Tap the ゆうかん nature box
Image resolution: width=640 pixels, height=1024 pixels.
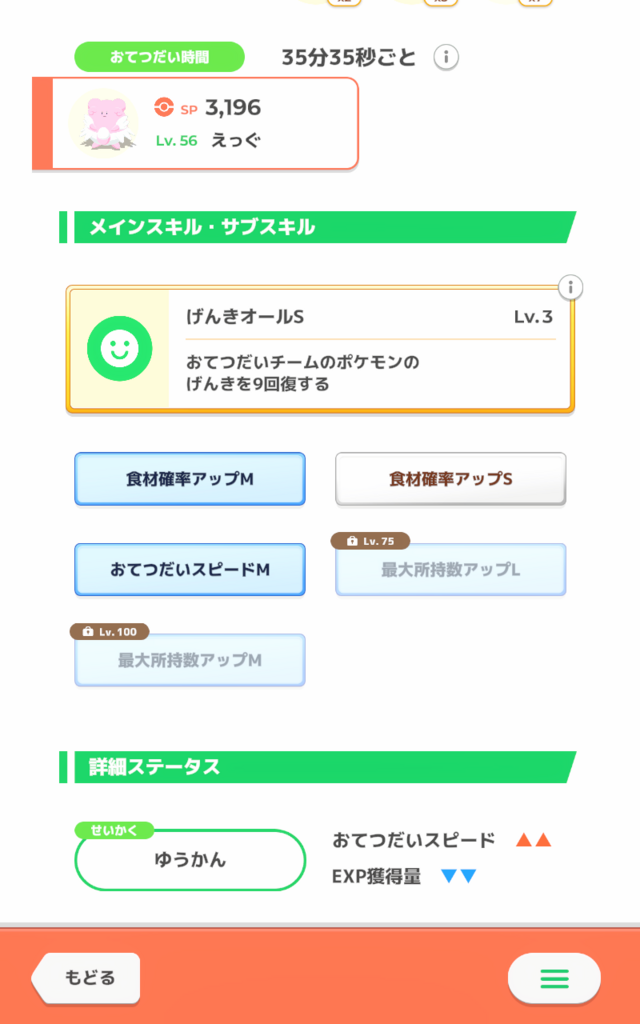click(x=190, y=859)
